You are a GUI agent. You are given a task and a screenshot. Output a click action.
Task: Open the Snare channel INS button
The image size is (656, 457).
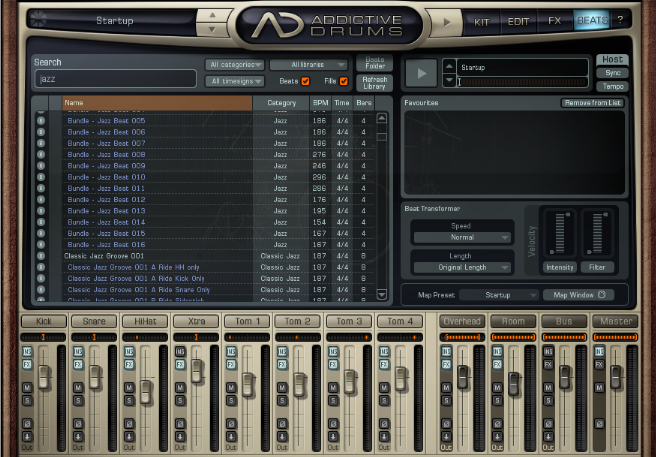tap(78, 352)
